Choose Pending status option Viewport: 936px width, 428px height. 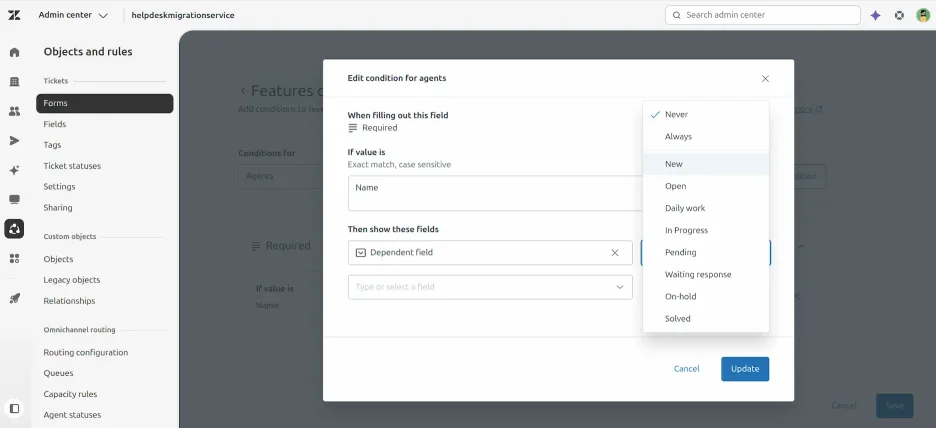(706, 253)
